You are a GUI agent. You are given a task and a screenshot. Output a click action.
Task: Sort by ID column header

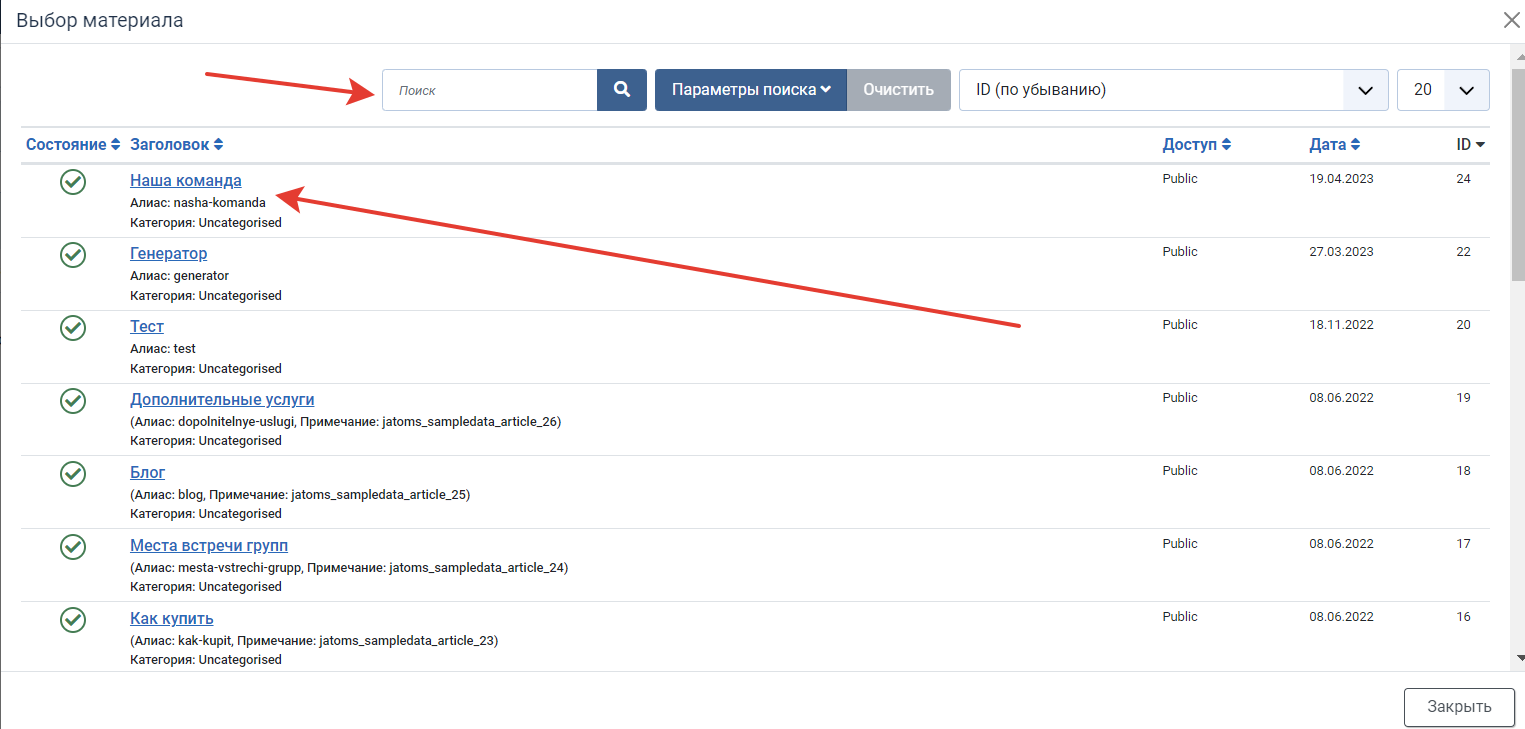pos(1470,145)
